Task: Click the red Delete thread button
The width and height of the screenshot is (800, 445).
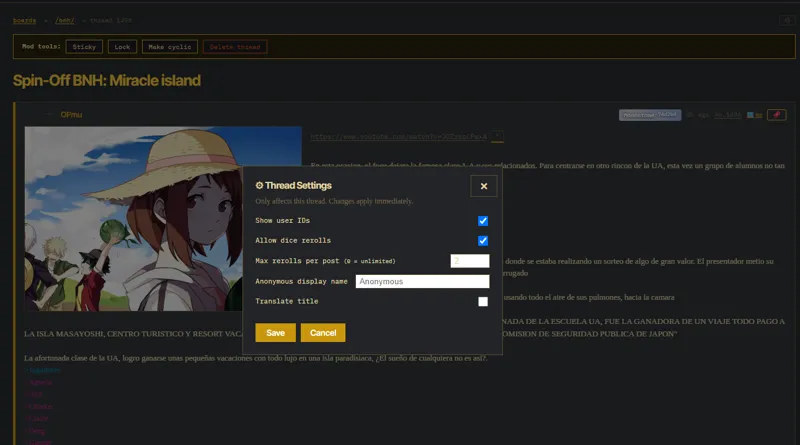Action: pos(235,47)
